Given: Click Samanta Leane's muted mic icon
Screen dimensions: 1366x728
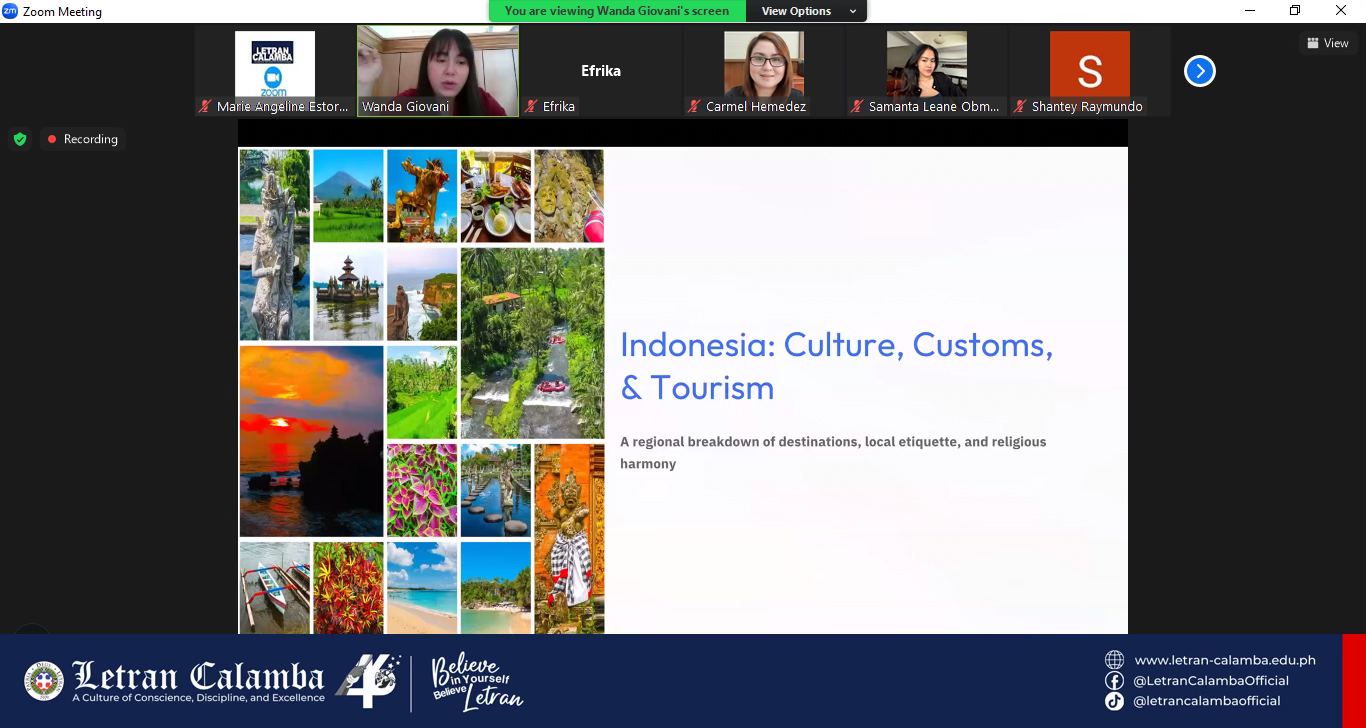Looking at the screenshot, I should pyautogui.click(x=856, y=106).
